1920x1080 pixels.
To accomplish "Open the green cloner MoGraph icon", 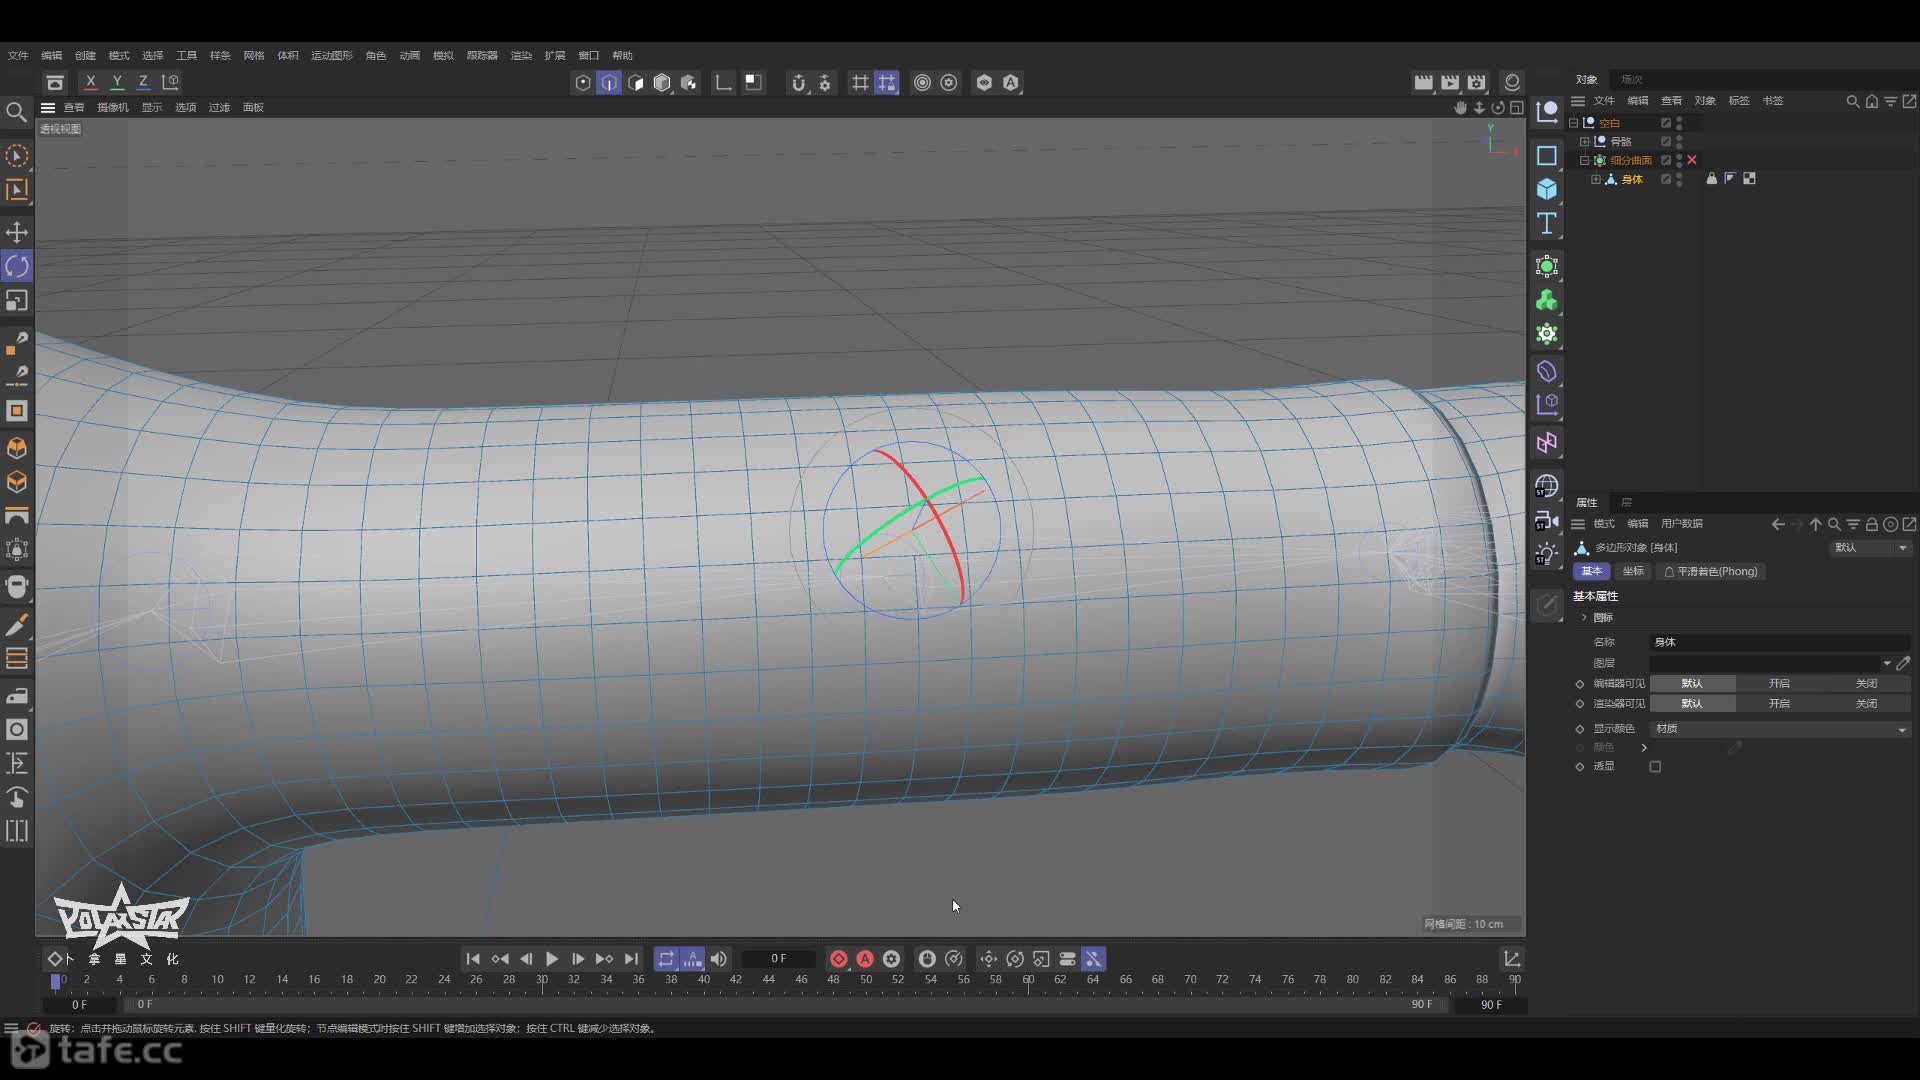I will (x=1547, y=300).
